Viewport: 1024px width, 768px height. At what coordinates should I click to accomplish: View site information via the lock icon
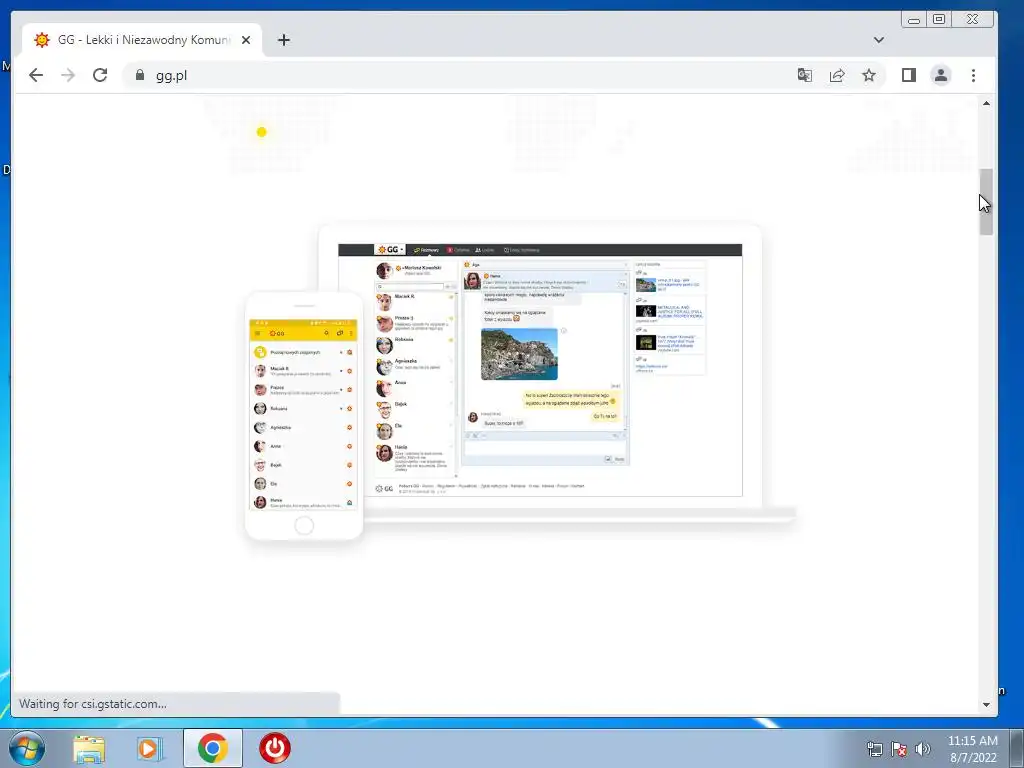pos(139,75)
